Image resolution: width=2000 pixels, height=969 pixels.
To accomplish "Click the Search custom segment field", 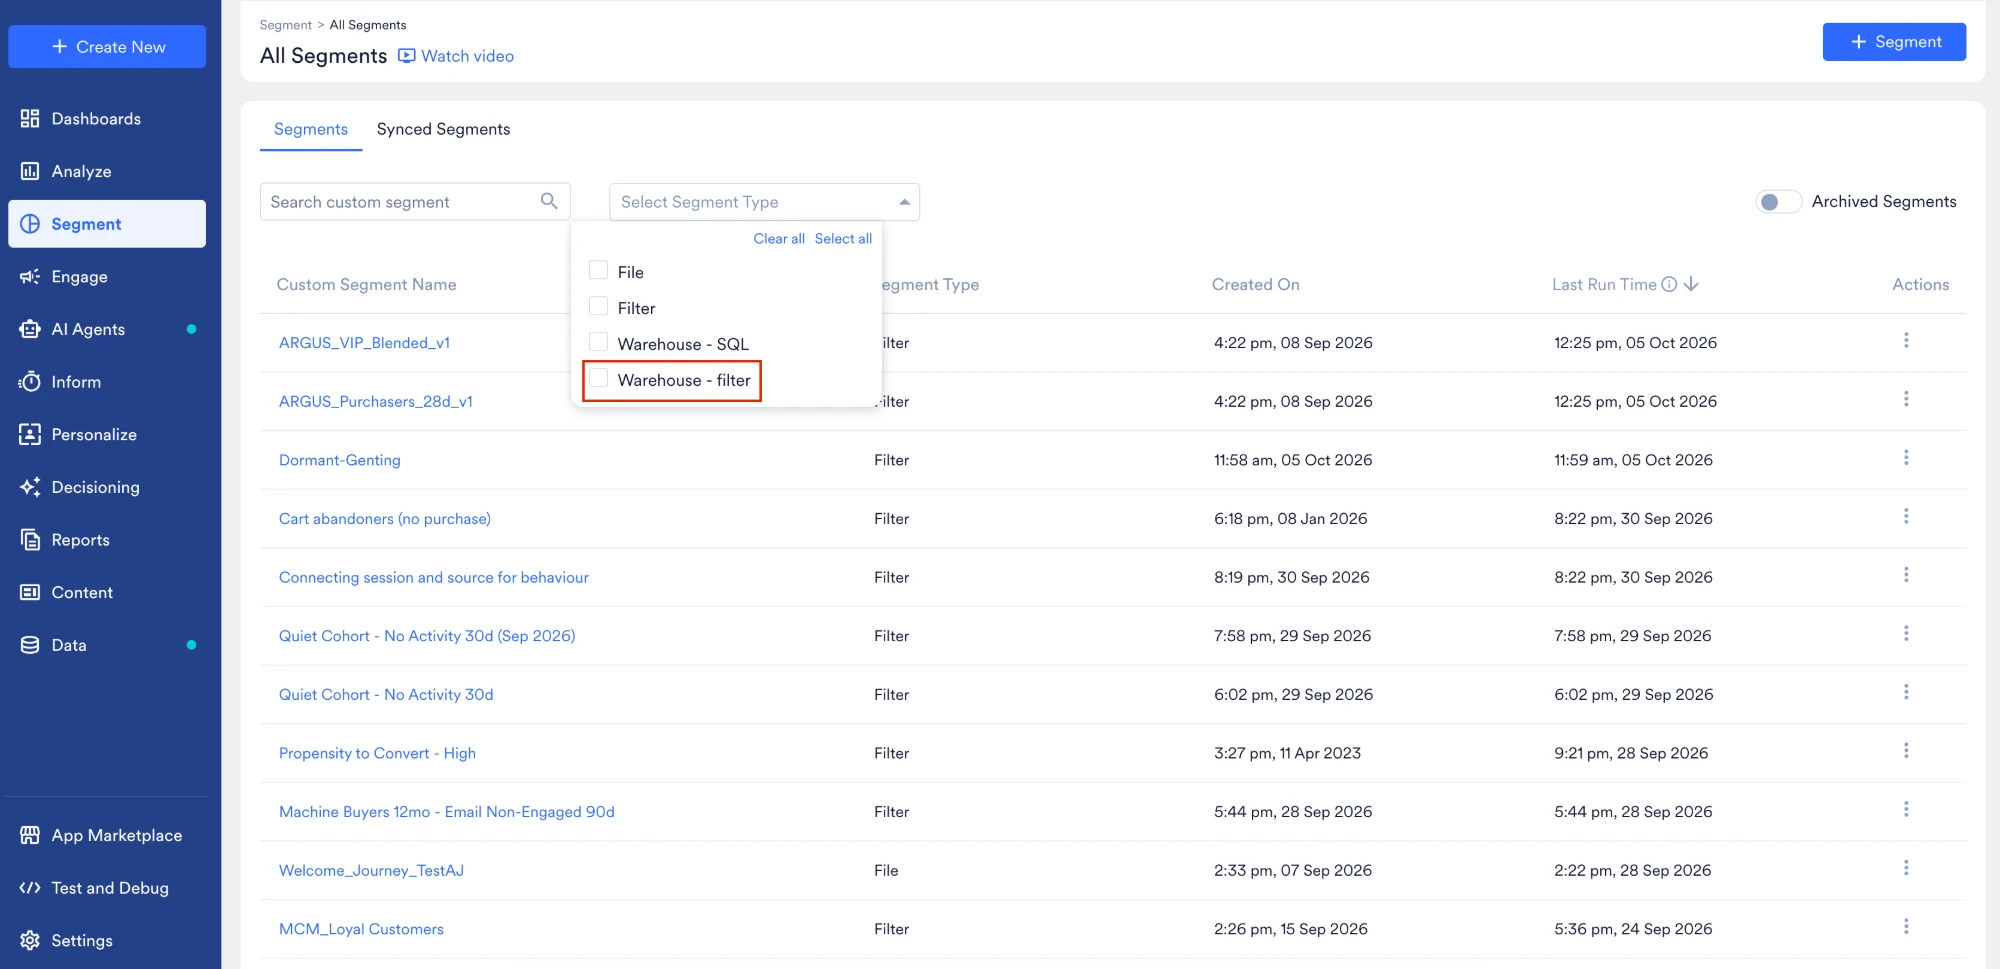I will pos(415,202).
